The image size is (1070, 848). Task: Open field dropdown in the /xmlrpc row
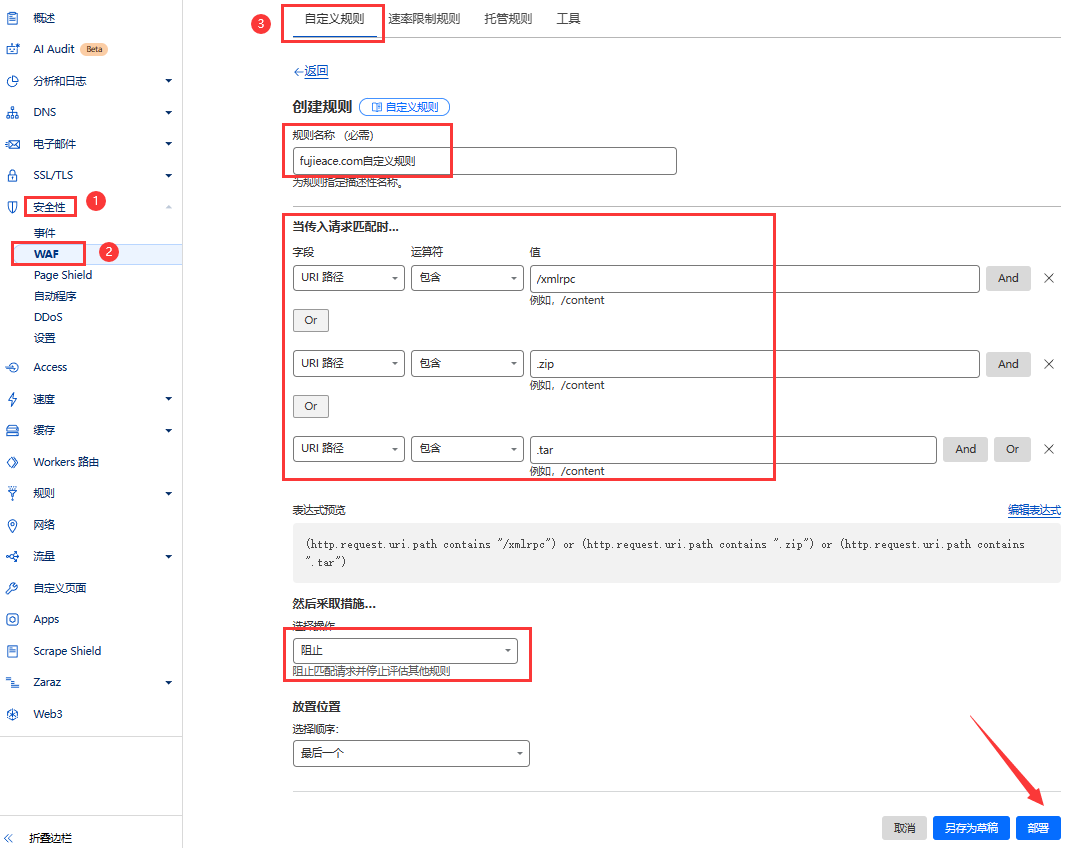[349, 278]
